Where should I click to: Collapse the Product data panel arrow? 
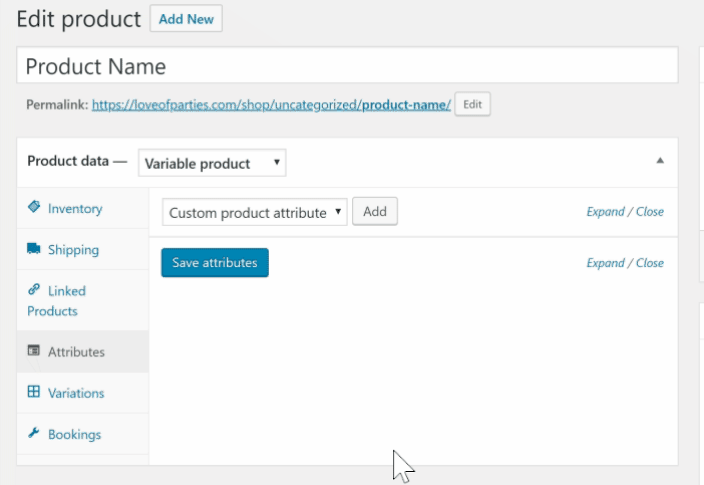tap(659, 161)
